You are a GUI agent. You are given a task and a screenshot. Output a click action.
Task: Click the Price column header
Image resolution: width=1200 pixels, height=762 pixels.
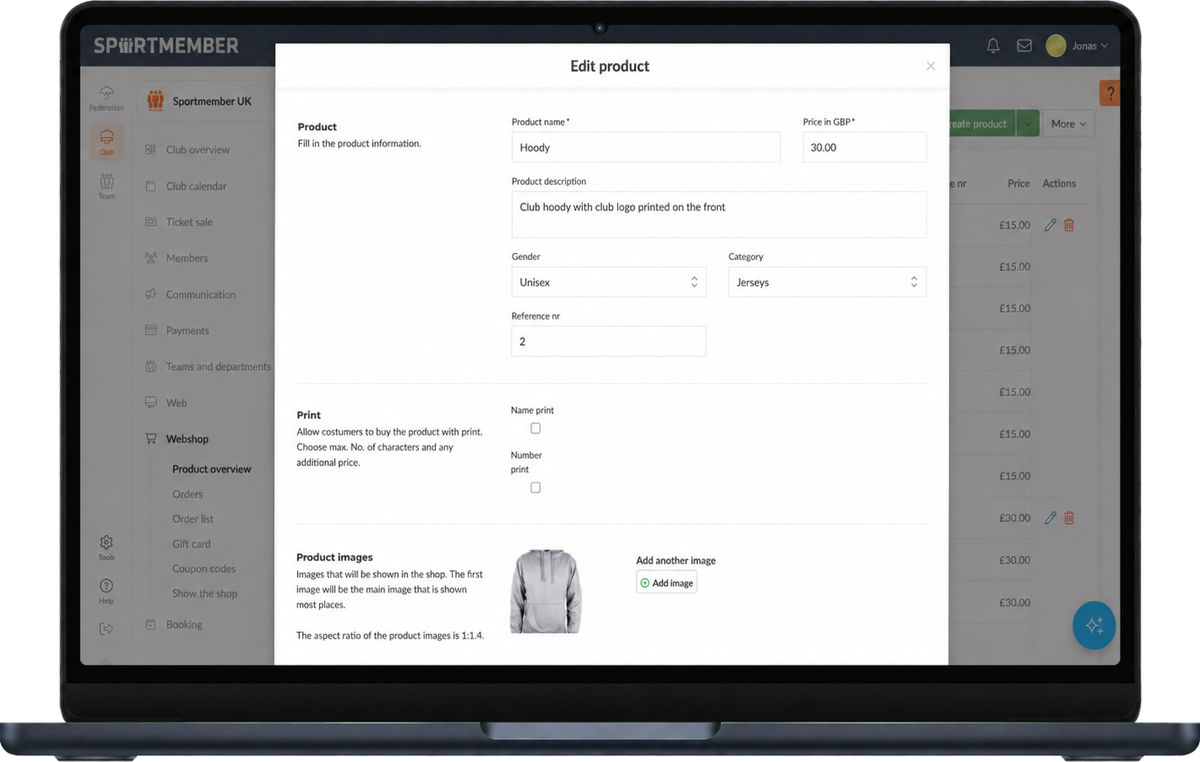tap(1019, 184)
